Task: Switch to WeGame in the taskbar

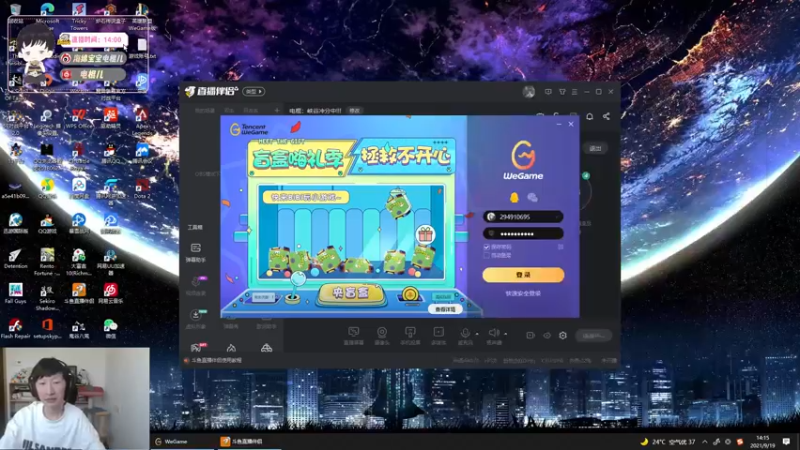Action: coord(184,441)
